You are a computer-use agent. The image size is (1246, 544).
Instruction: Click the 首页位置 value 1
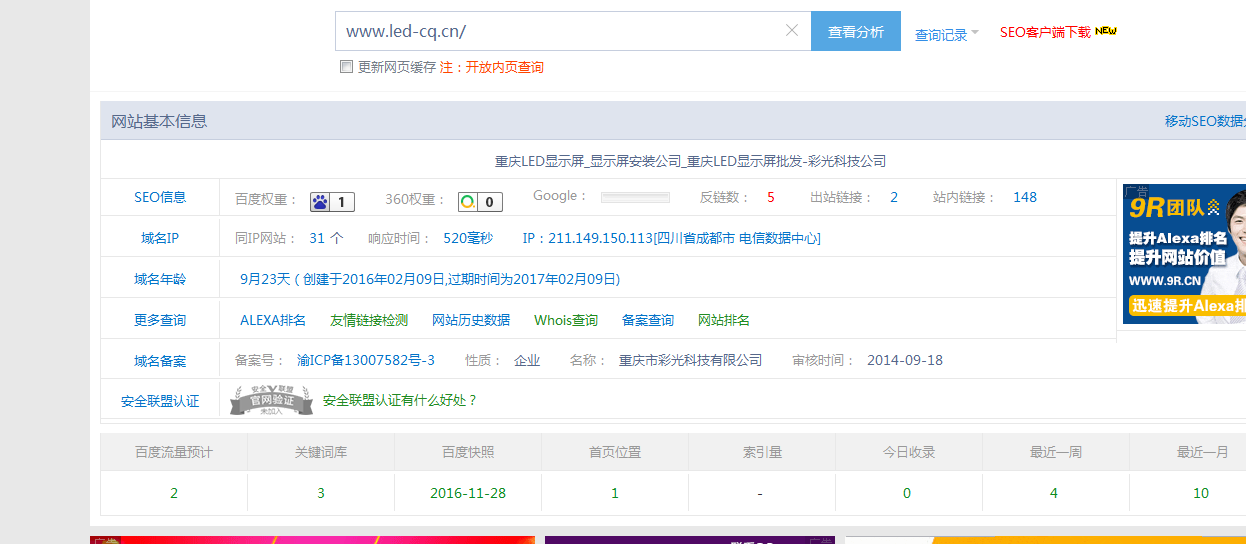(x=615, y=493)
